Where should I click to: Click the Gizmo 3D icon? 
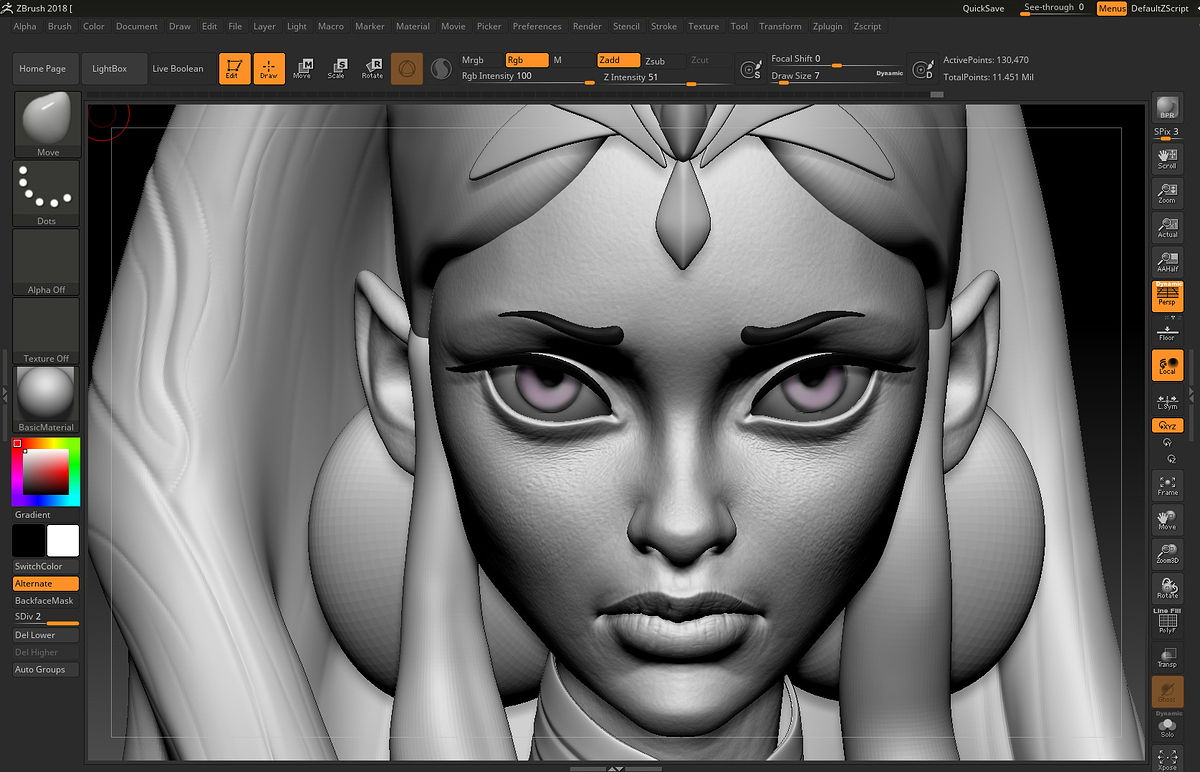(x=407, y=69)
